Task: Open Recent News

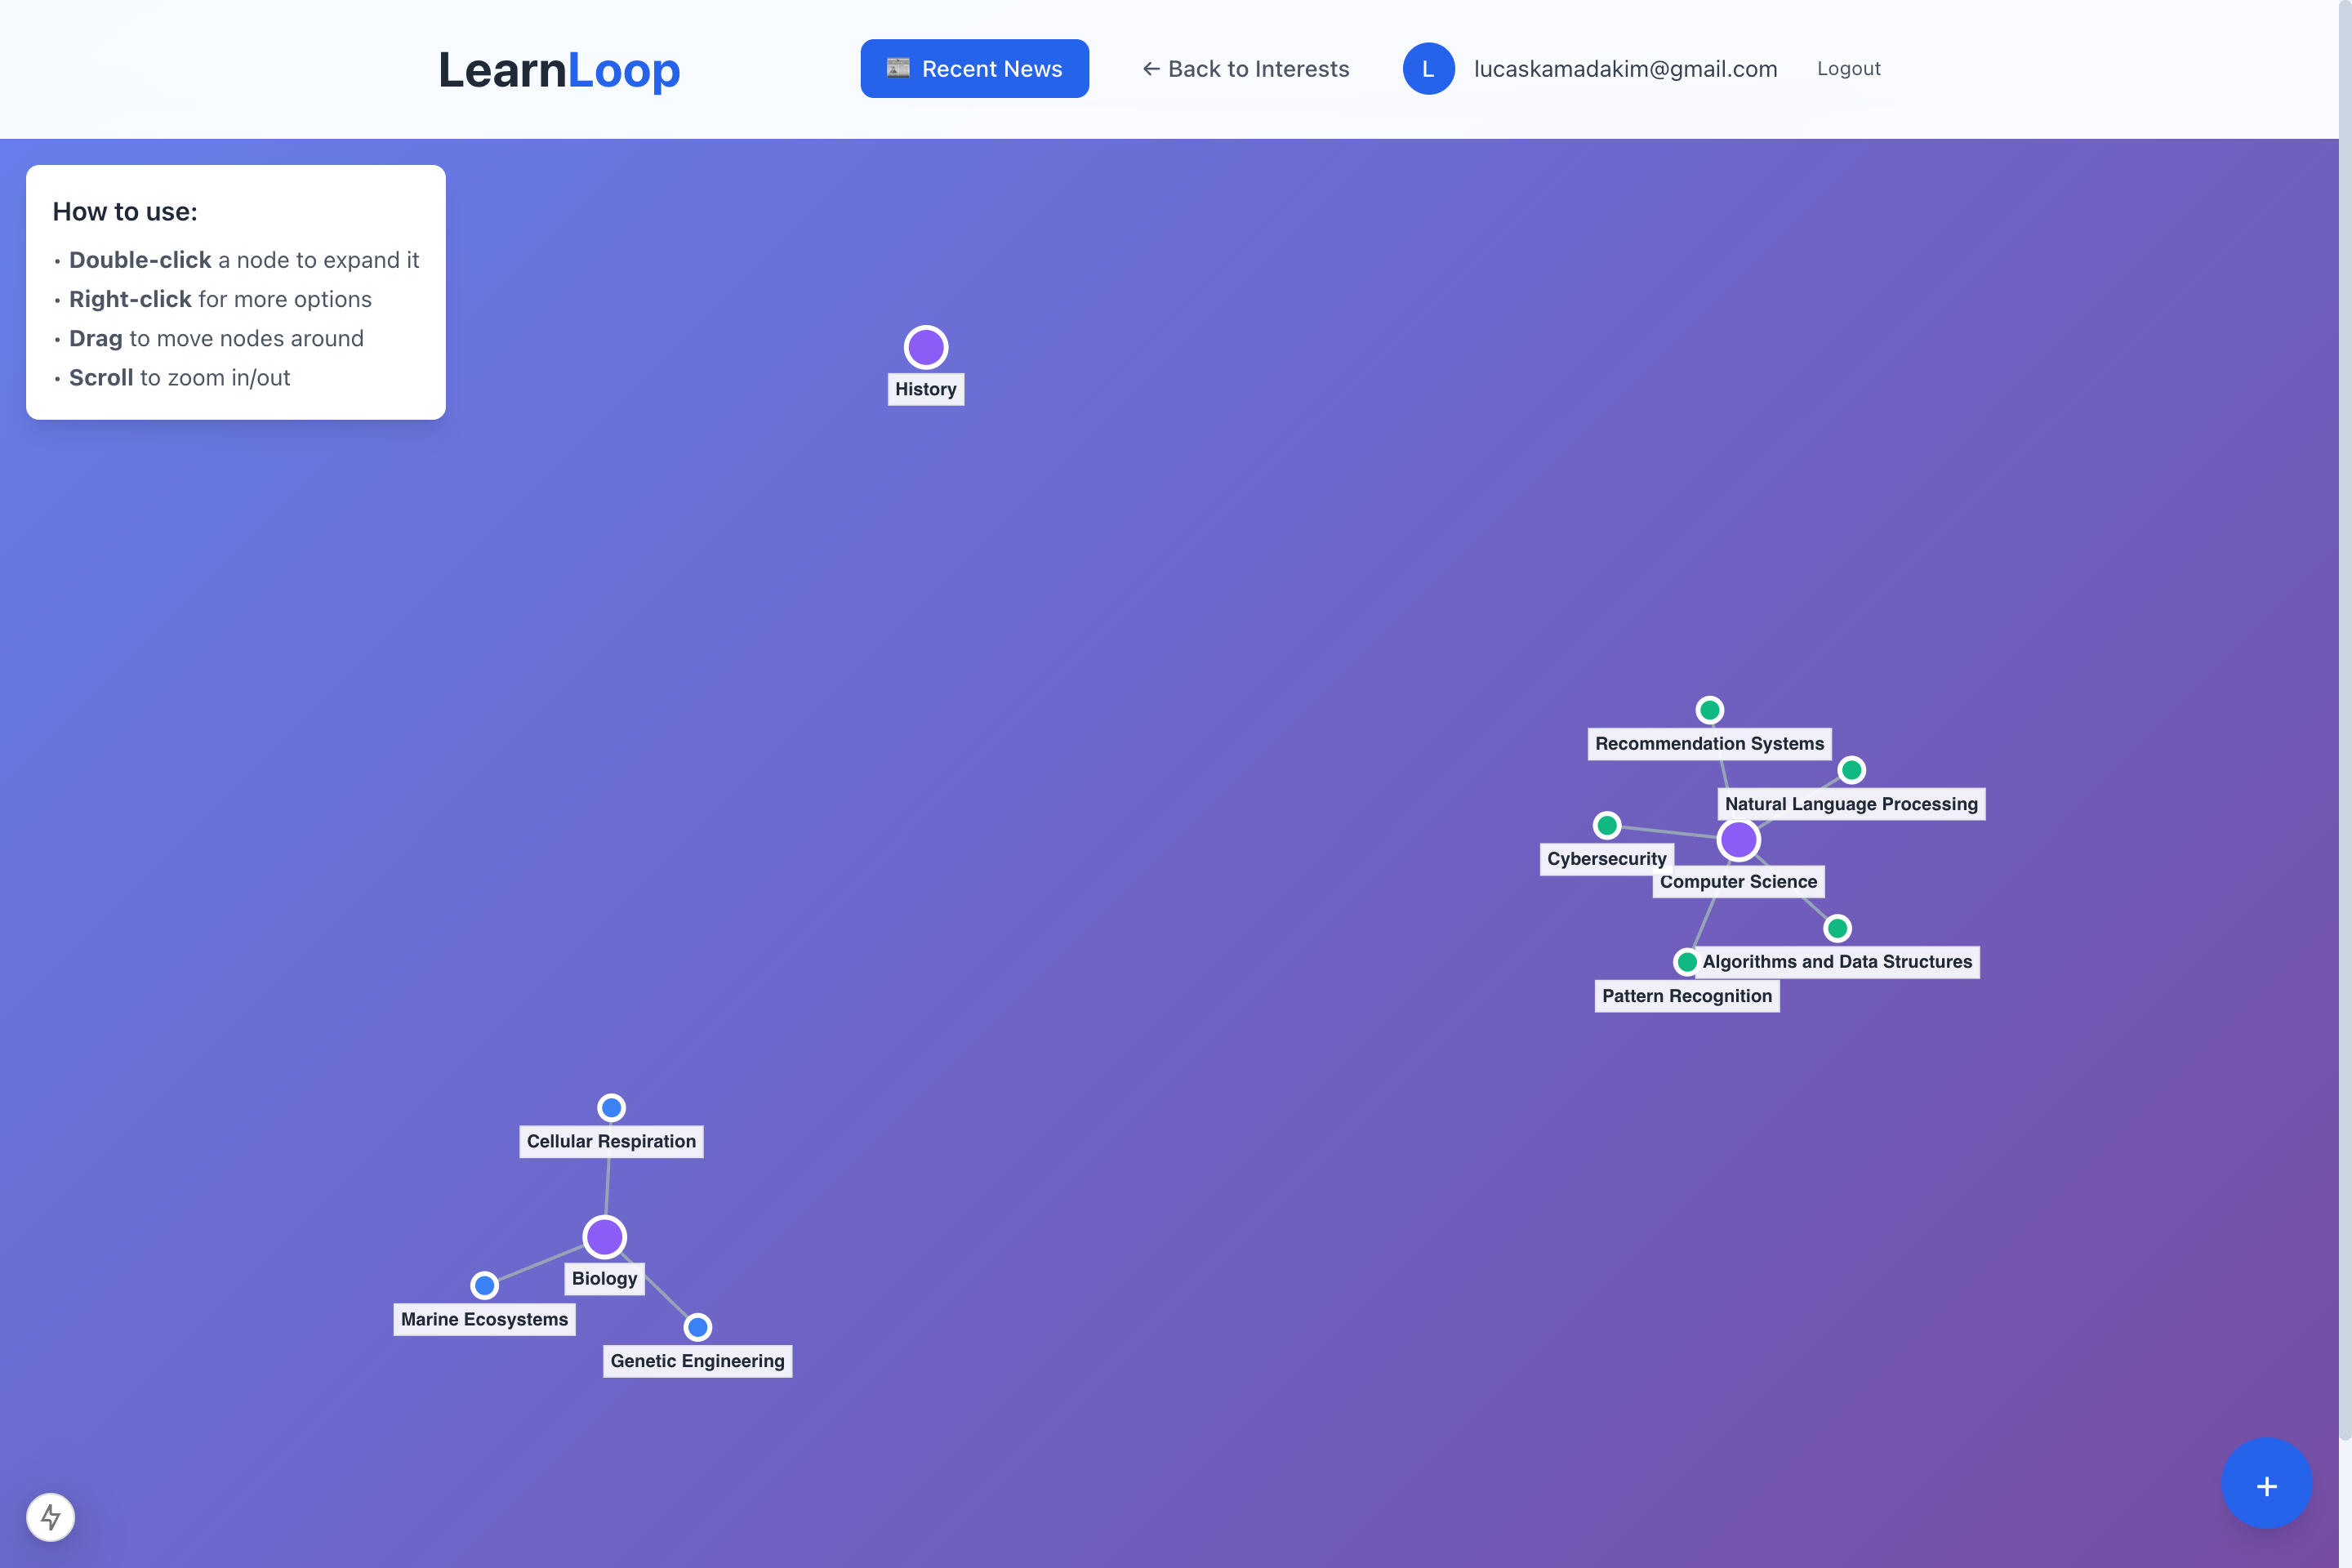Action: (974, 69)
